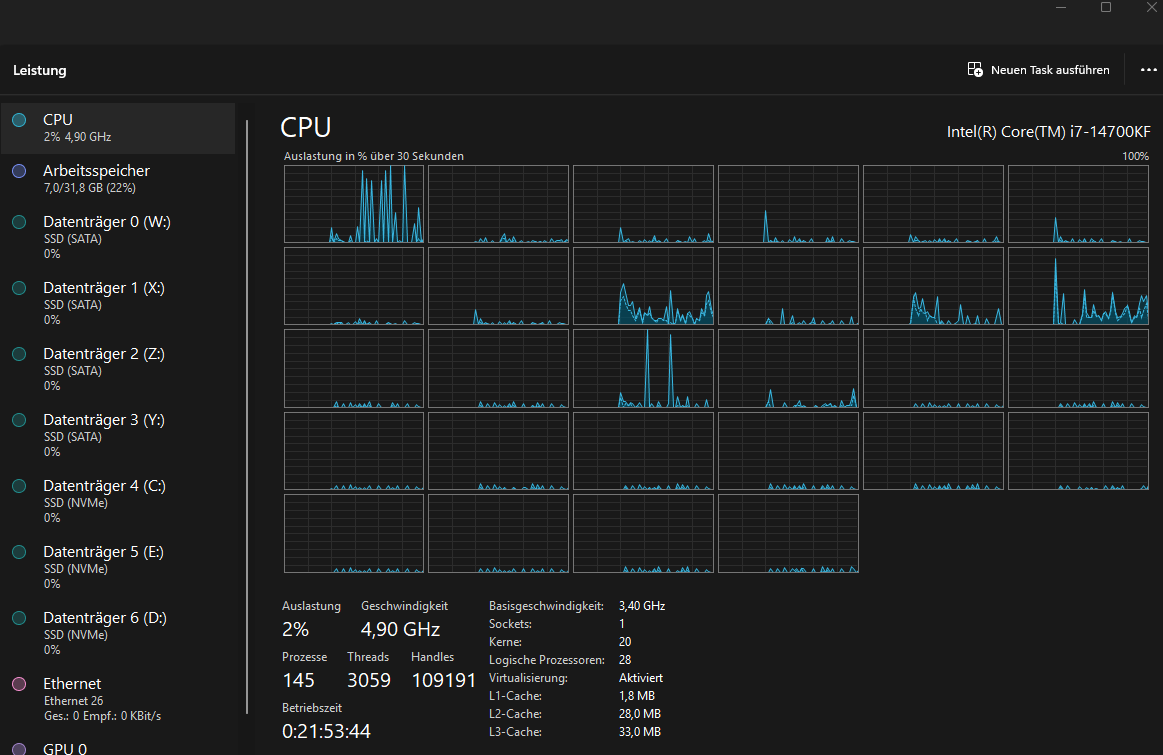Click the Prozesse count 145
This screenshot has height=755, width=1163.
pyautogui.click(x=298, y=680)
